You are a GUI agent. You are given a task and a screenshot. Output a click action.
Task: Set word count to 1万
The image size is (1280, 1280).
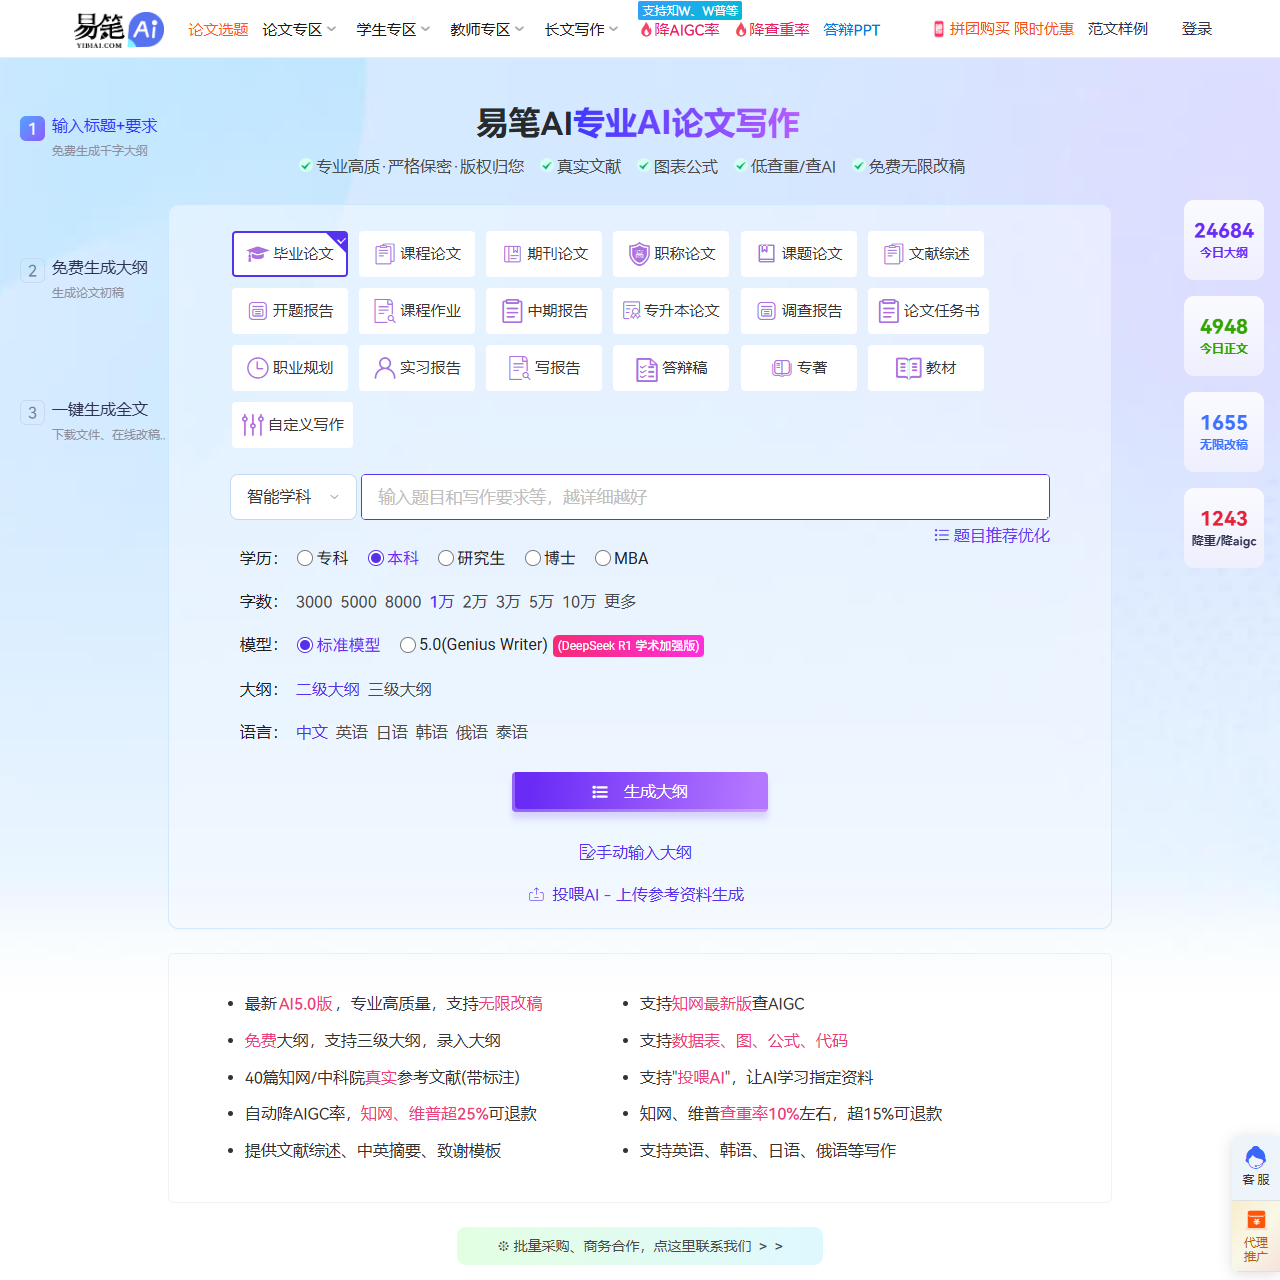click(442, 601)
